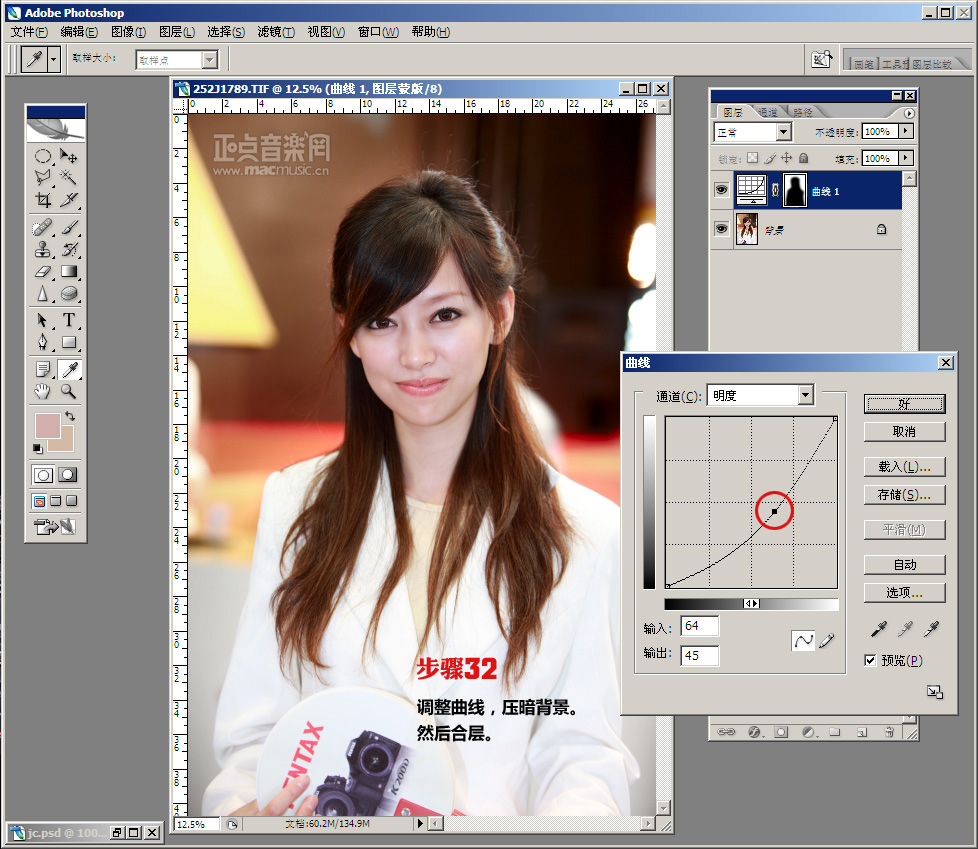Click the Clone Stamp tool

click(43, 249)
